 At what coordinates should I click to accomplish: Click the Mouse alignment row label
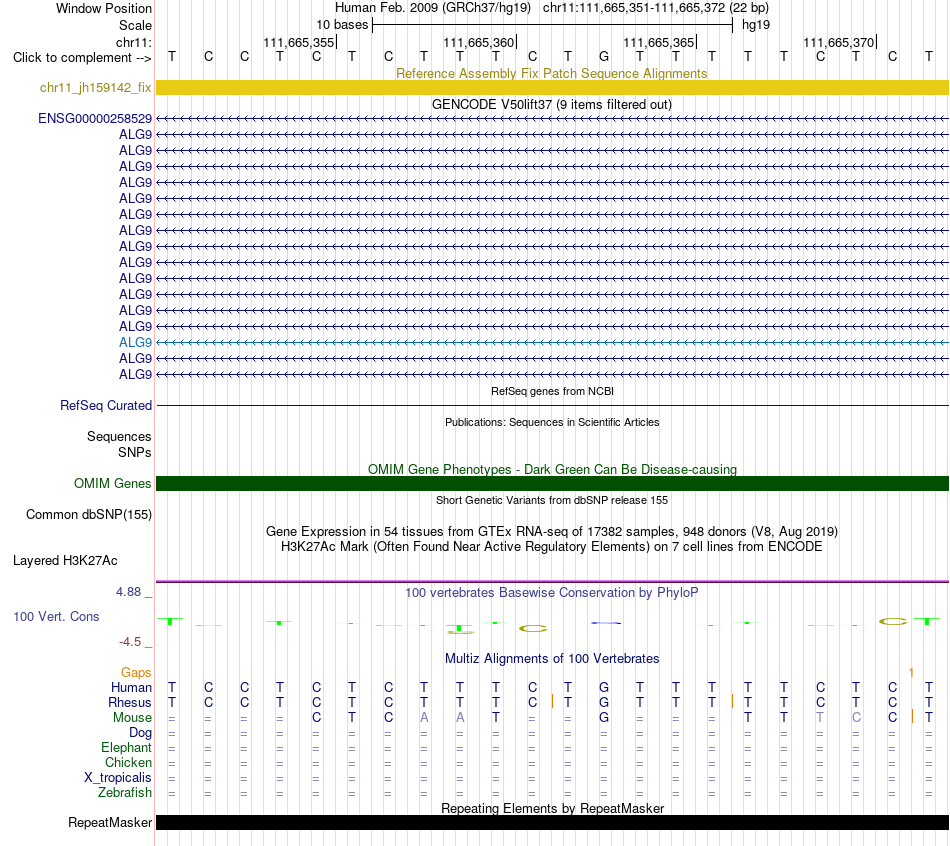[x=132, y=718]
